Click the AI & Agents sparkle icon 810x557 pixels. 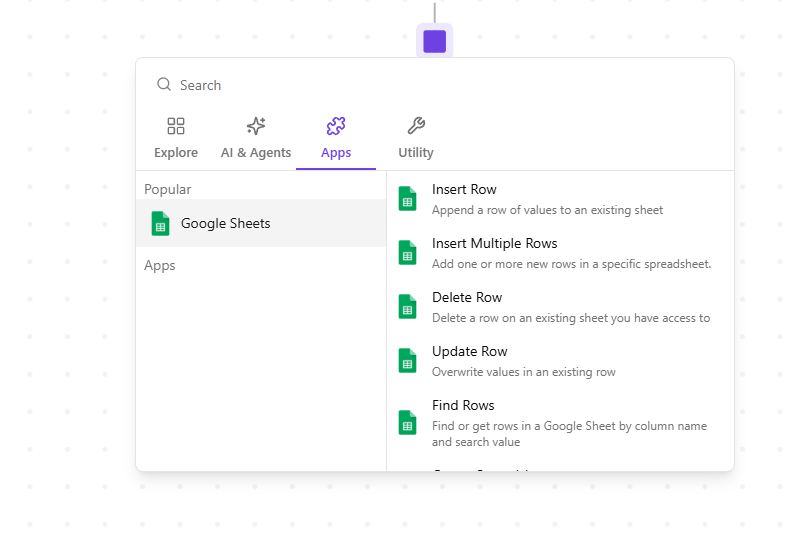tap(256, 126)
